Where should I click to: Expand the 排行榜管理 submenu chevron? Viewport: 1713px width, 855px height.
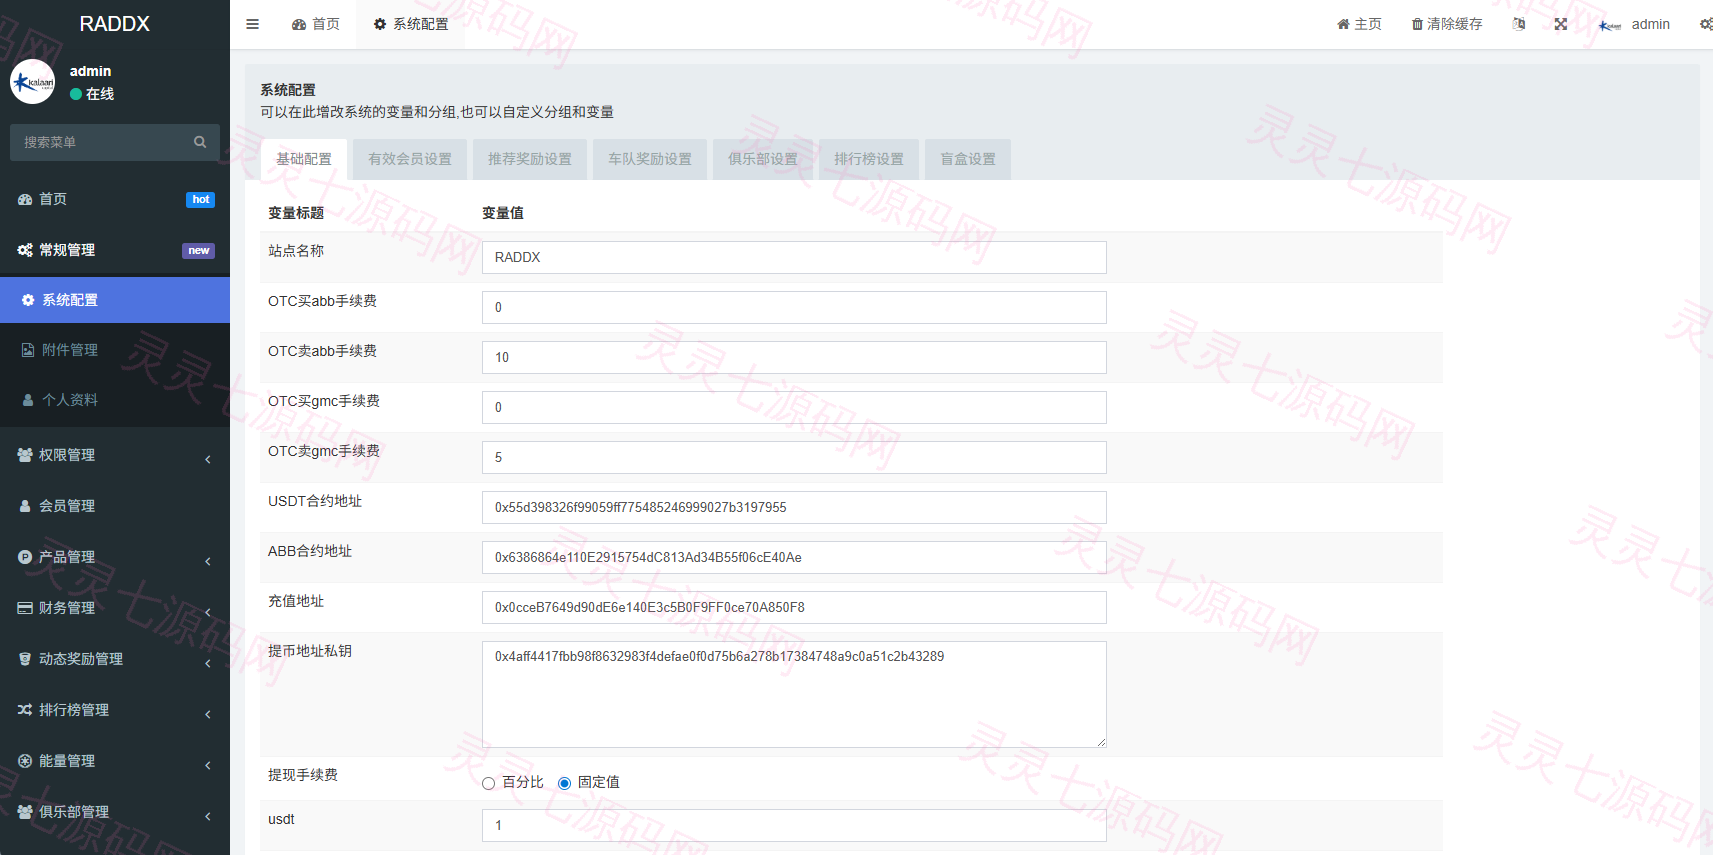[x=208, y=714]
